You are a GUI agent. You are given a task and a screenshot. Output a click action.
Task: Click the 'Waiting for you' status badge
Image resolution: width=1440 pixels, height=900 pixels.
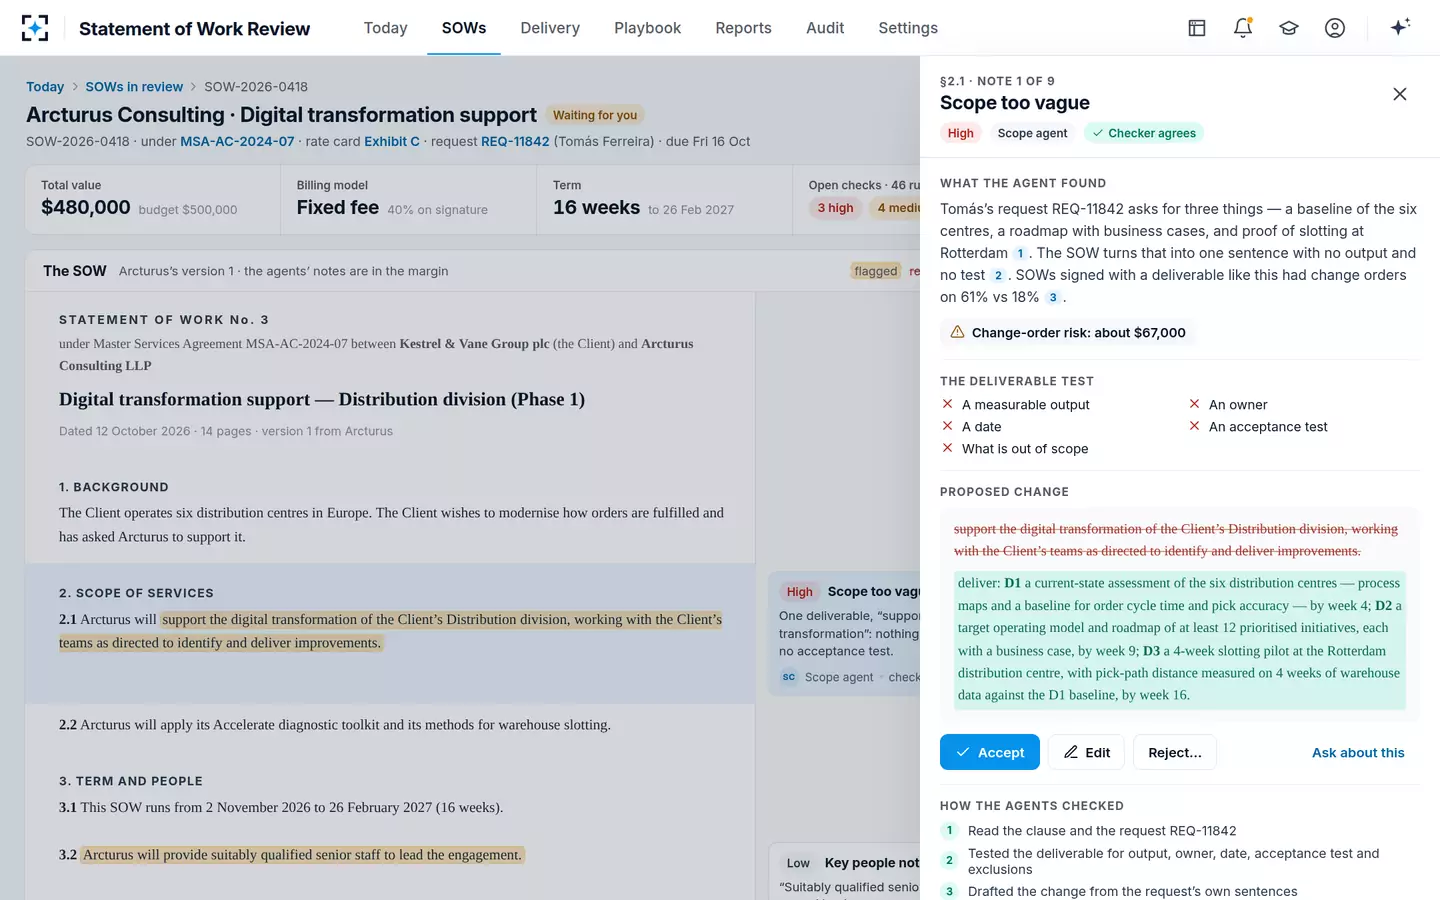tap(595, 115)
